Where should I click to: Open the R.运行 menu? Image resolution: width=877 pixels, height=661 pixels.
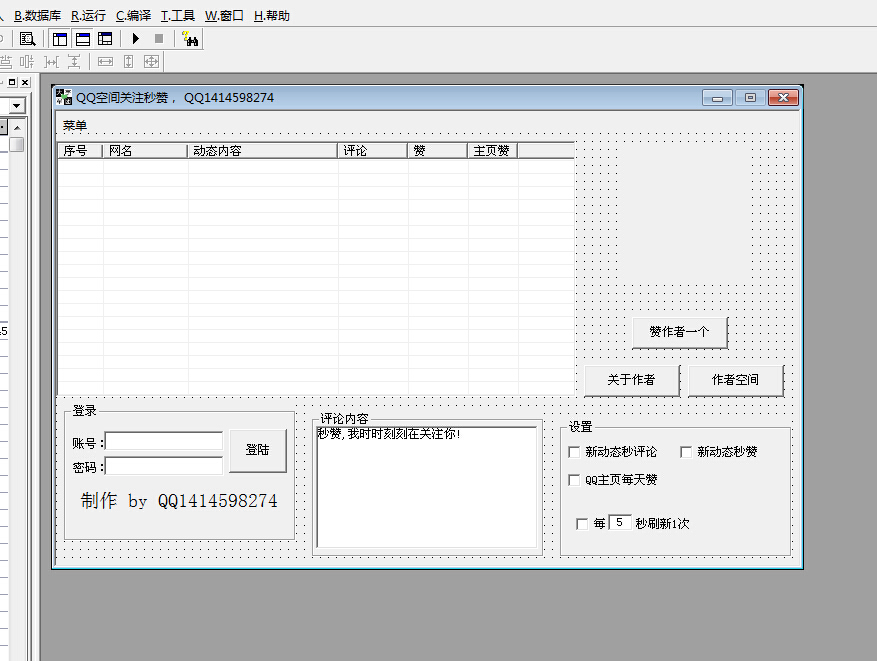(x=88, y=16)
